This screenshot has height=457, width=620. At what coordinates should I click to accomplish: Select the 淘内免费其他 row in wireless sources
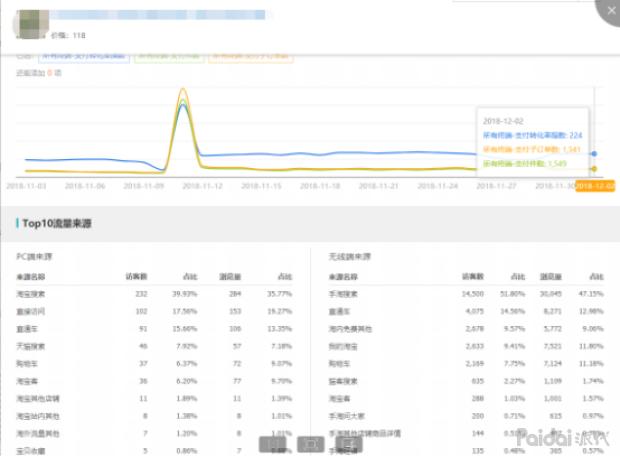pyautogui.click(x=466, y=329)
